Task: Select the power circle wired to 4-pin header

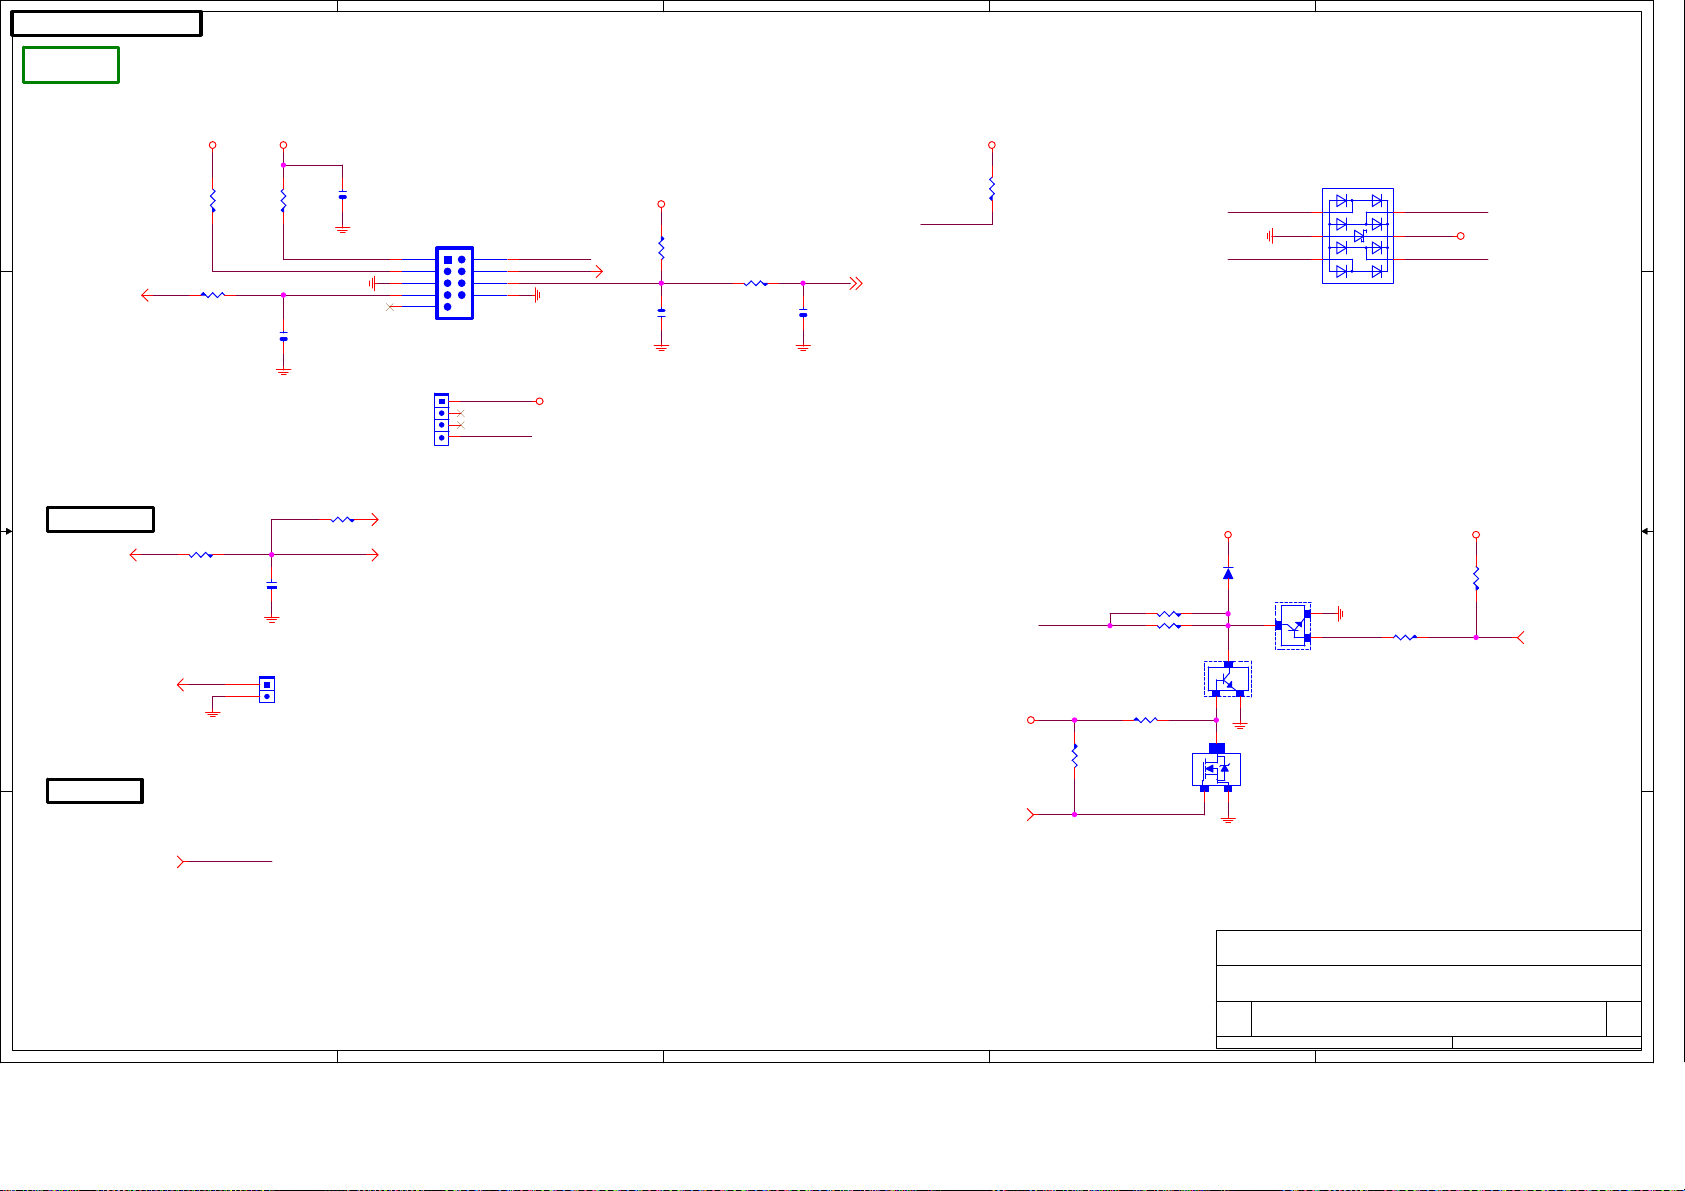Action: pos(540,401)
